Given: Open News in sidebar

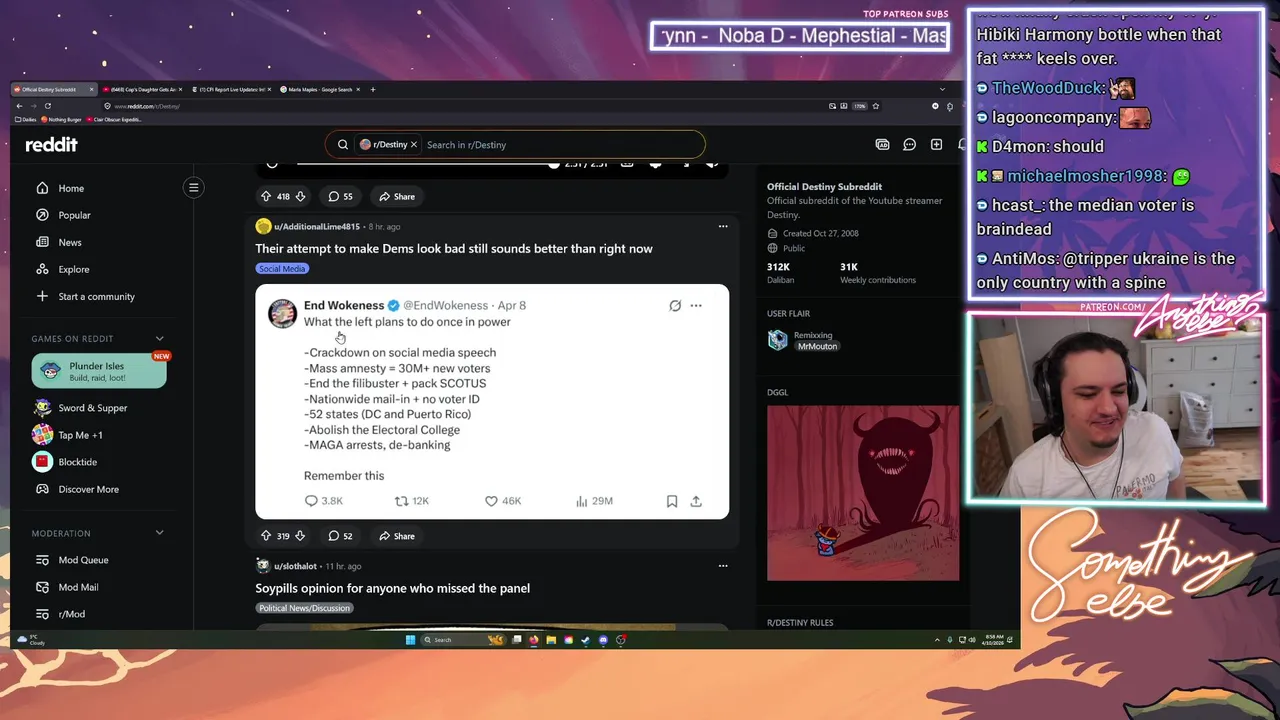Looking at the screenshot, I should (70, 242).
